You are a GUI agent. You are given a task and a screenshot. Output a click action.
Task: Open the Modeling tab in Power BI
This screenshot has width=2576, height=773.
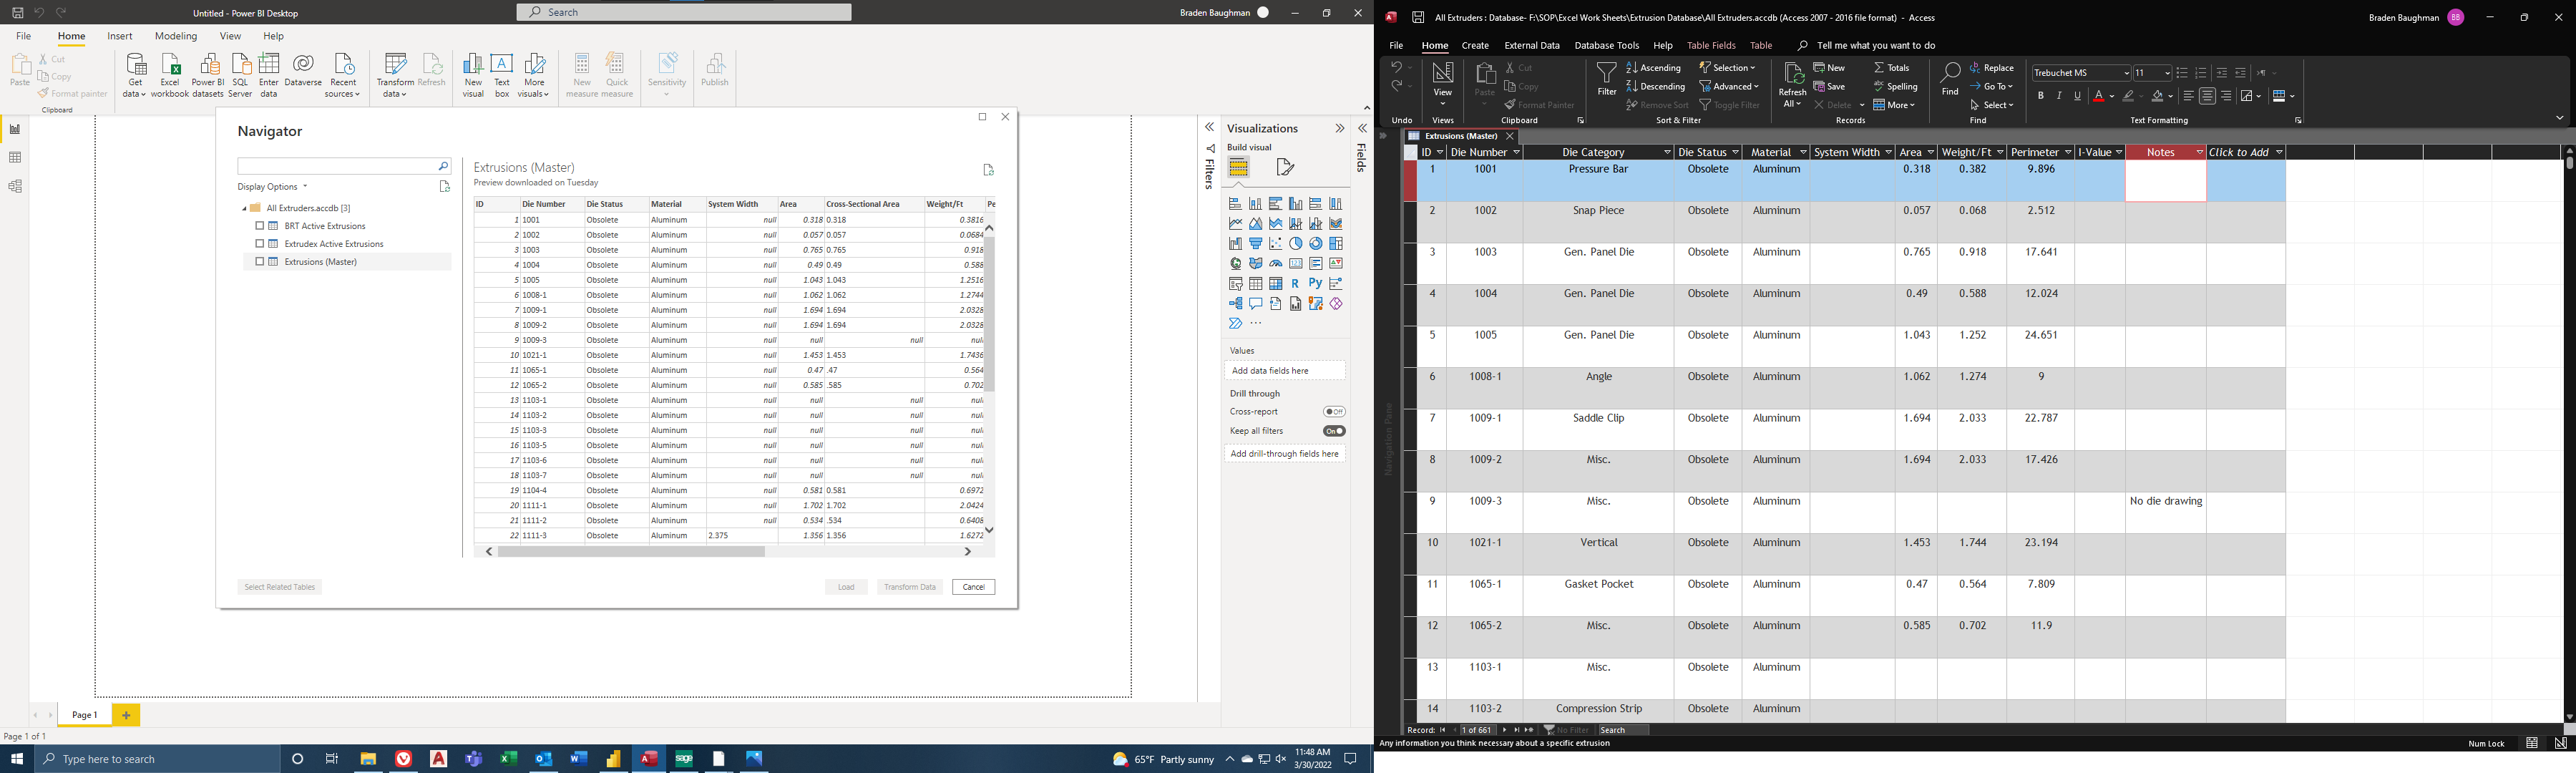tap(176, 36)
